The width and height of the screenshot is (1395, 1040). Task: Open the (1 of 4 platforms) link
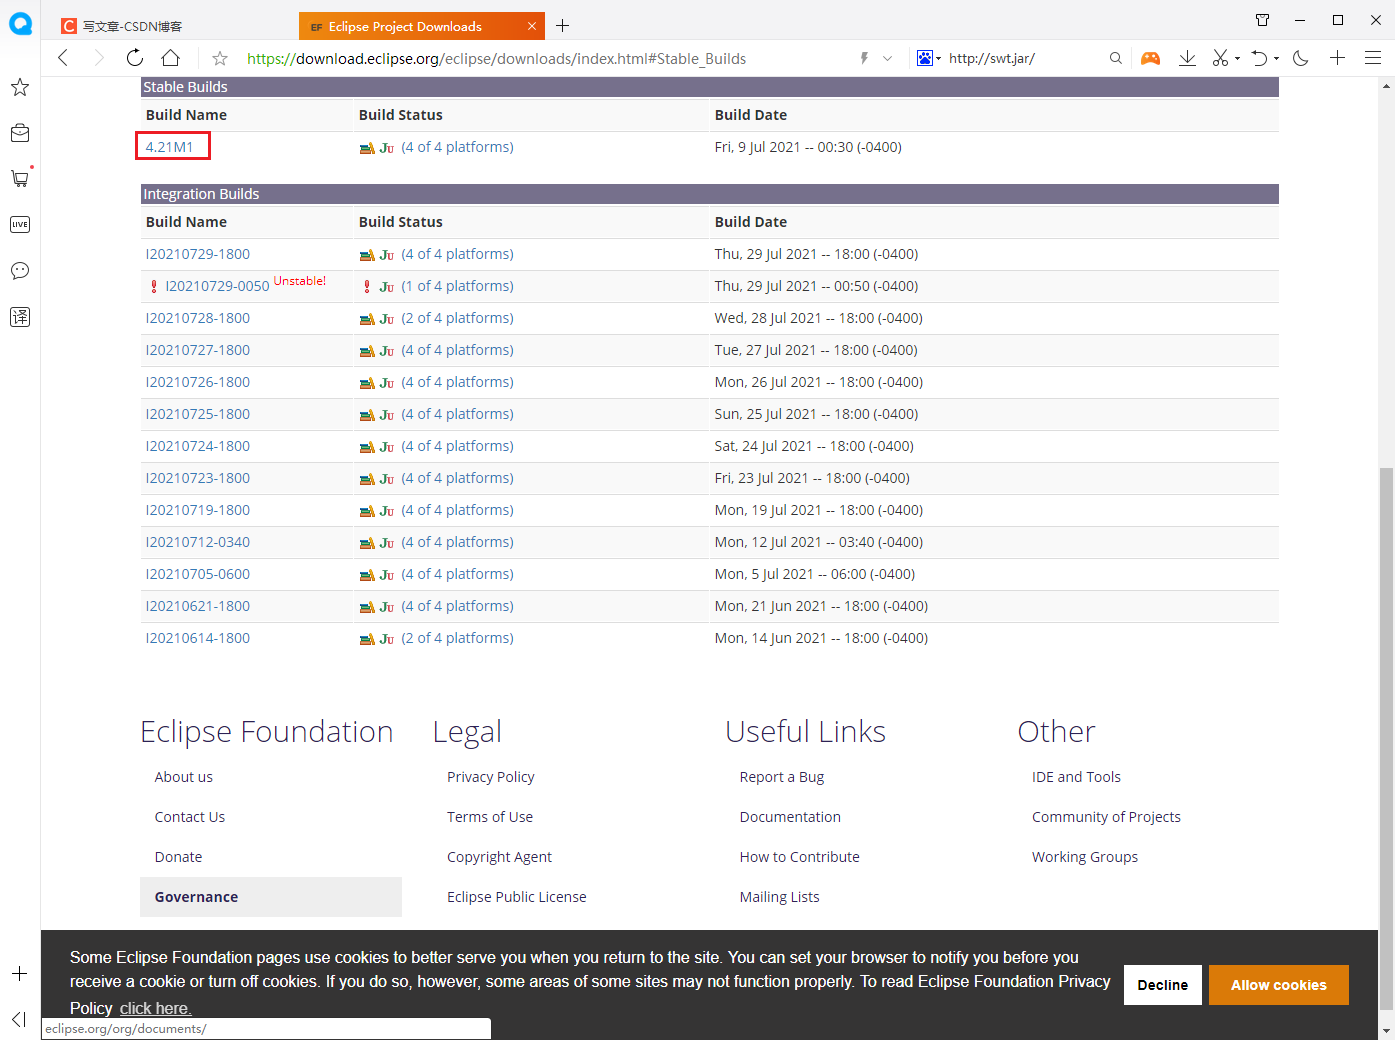(457, 286)
